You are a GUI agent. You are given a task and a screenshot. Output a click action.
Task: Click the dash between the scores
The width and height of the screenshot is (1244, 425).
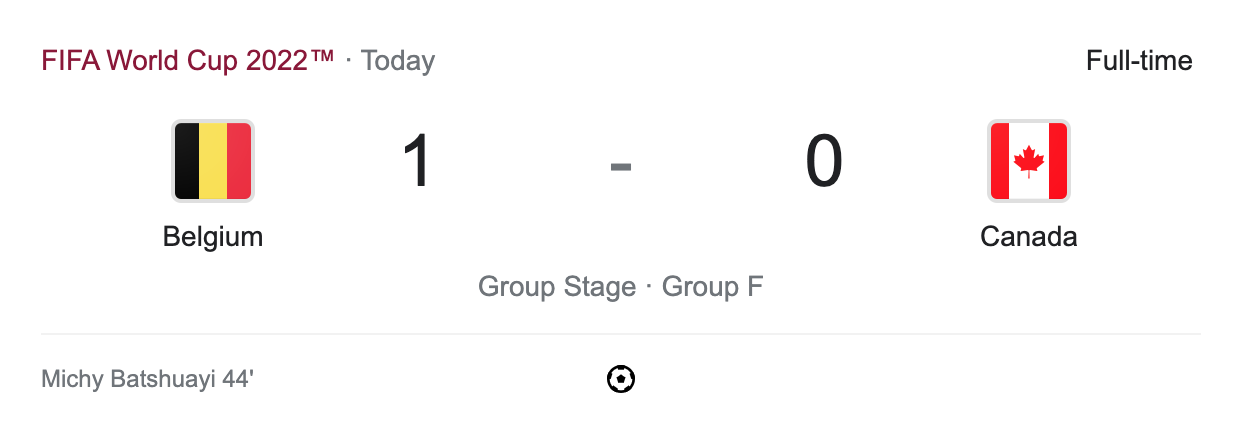coord(621,166)
